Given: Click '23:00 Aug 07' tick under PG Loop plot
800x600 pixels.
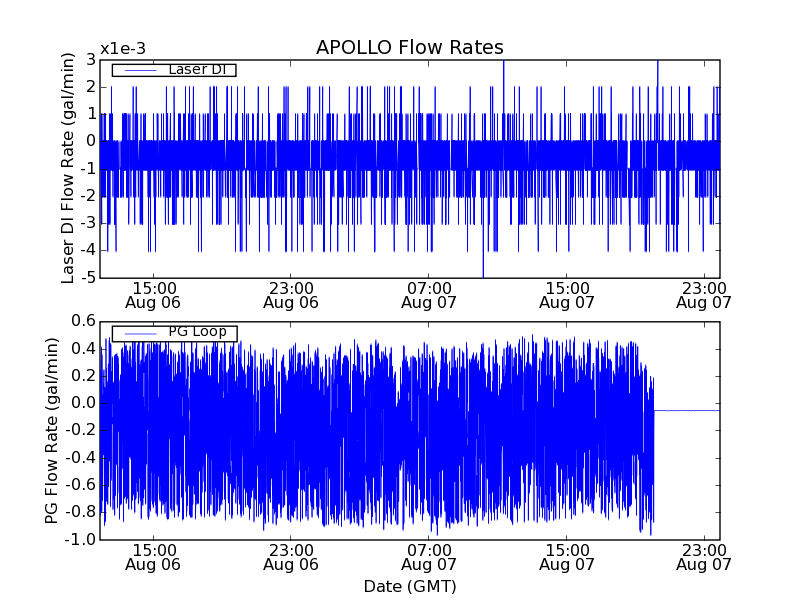Looking at the screenshot, I should pyautogui.click(x=704, y=557).
